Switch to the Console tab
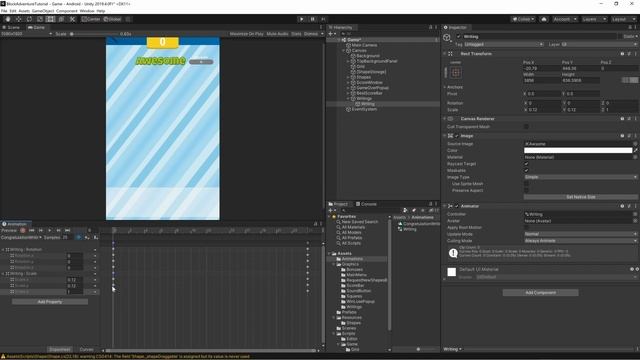Viewport: 640px width, 360px height. tap(366, 204)
